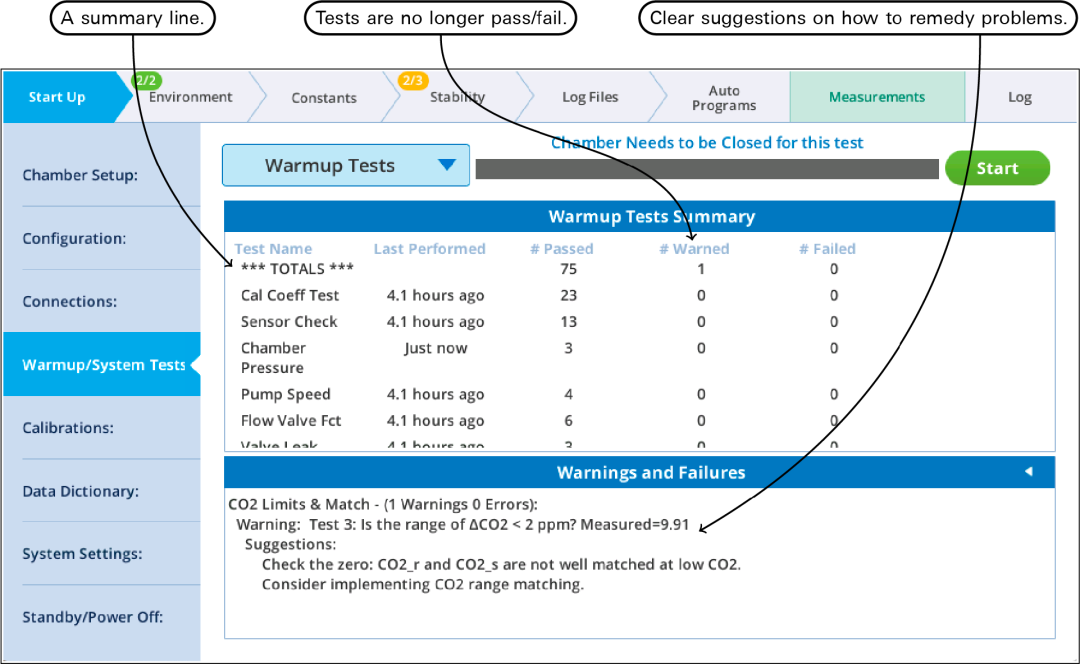The width and height of the screenshot is (1080, 664).
Task: Collapse the Warnings and Failures panel arrow
Action: point(1028,472)
